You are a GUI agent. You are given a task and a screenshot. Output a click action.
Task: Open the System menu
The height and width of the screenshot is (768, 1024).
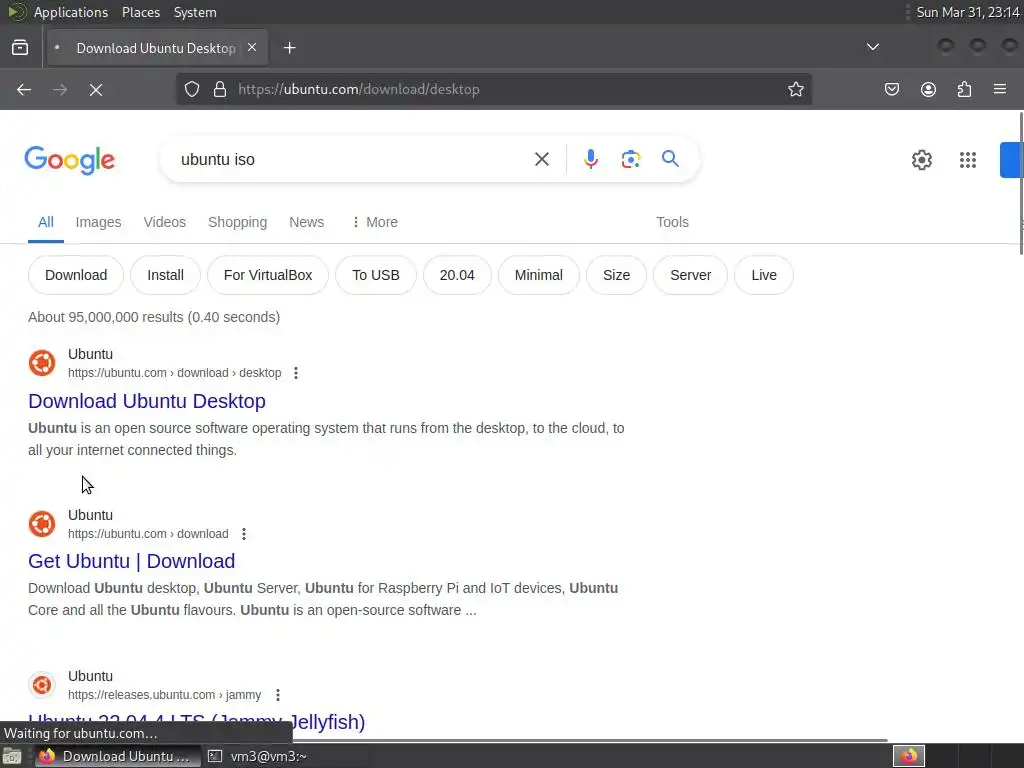[x=195, y=12]
